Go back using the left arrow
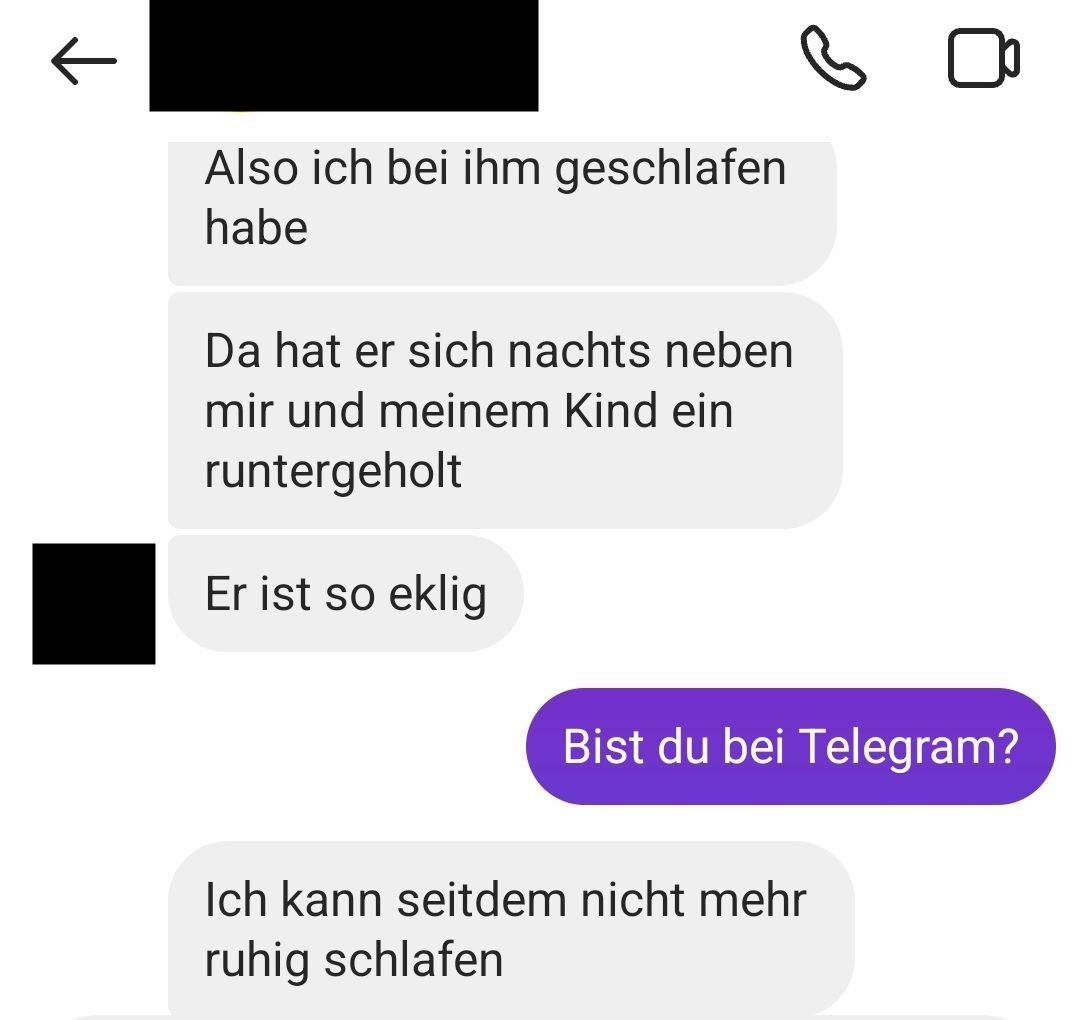 (83, 61)
